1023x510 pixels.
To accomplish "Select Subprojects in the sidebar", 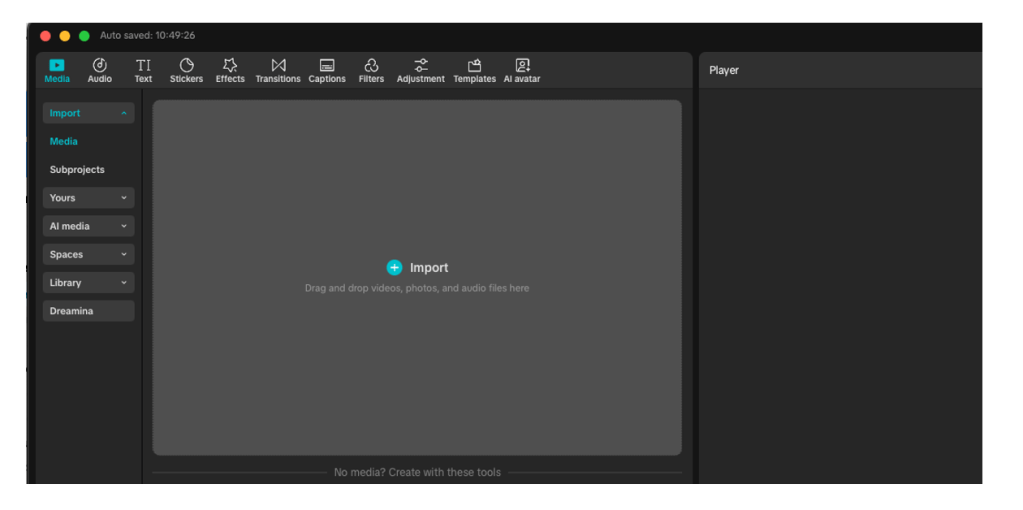I will tap(77, 170).
